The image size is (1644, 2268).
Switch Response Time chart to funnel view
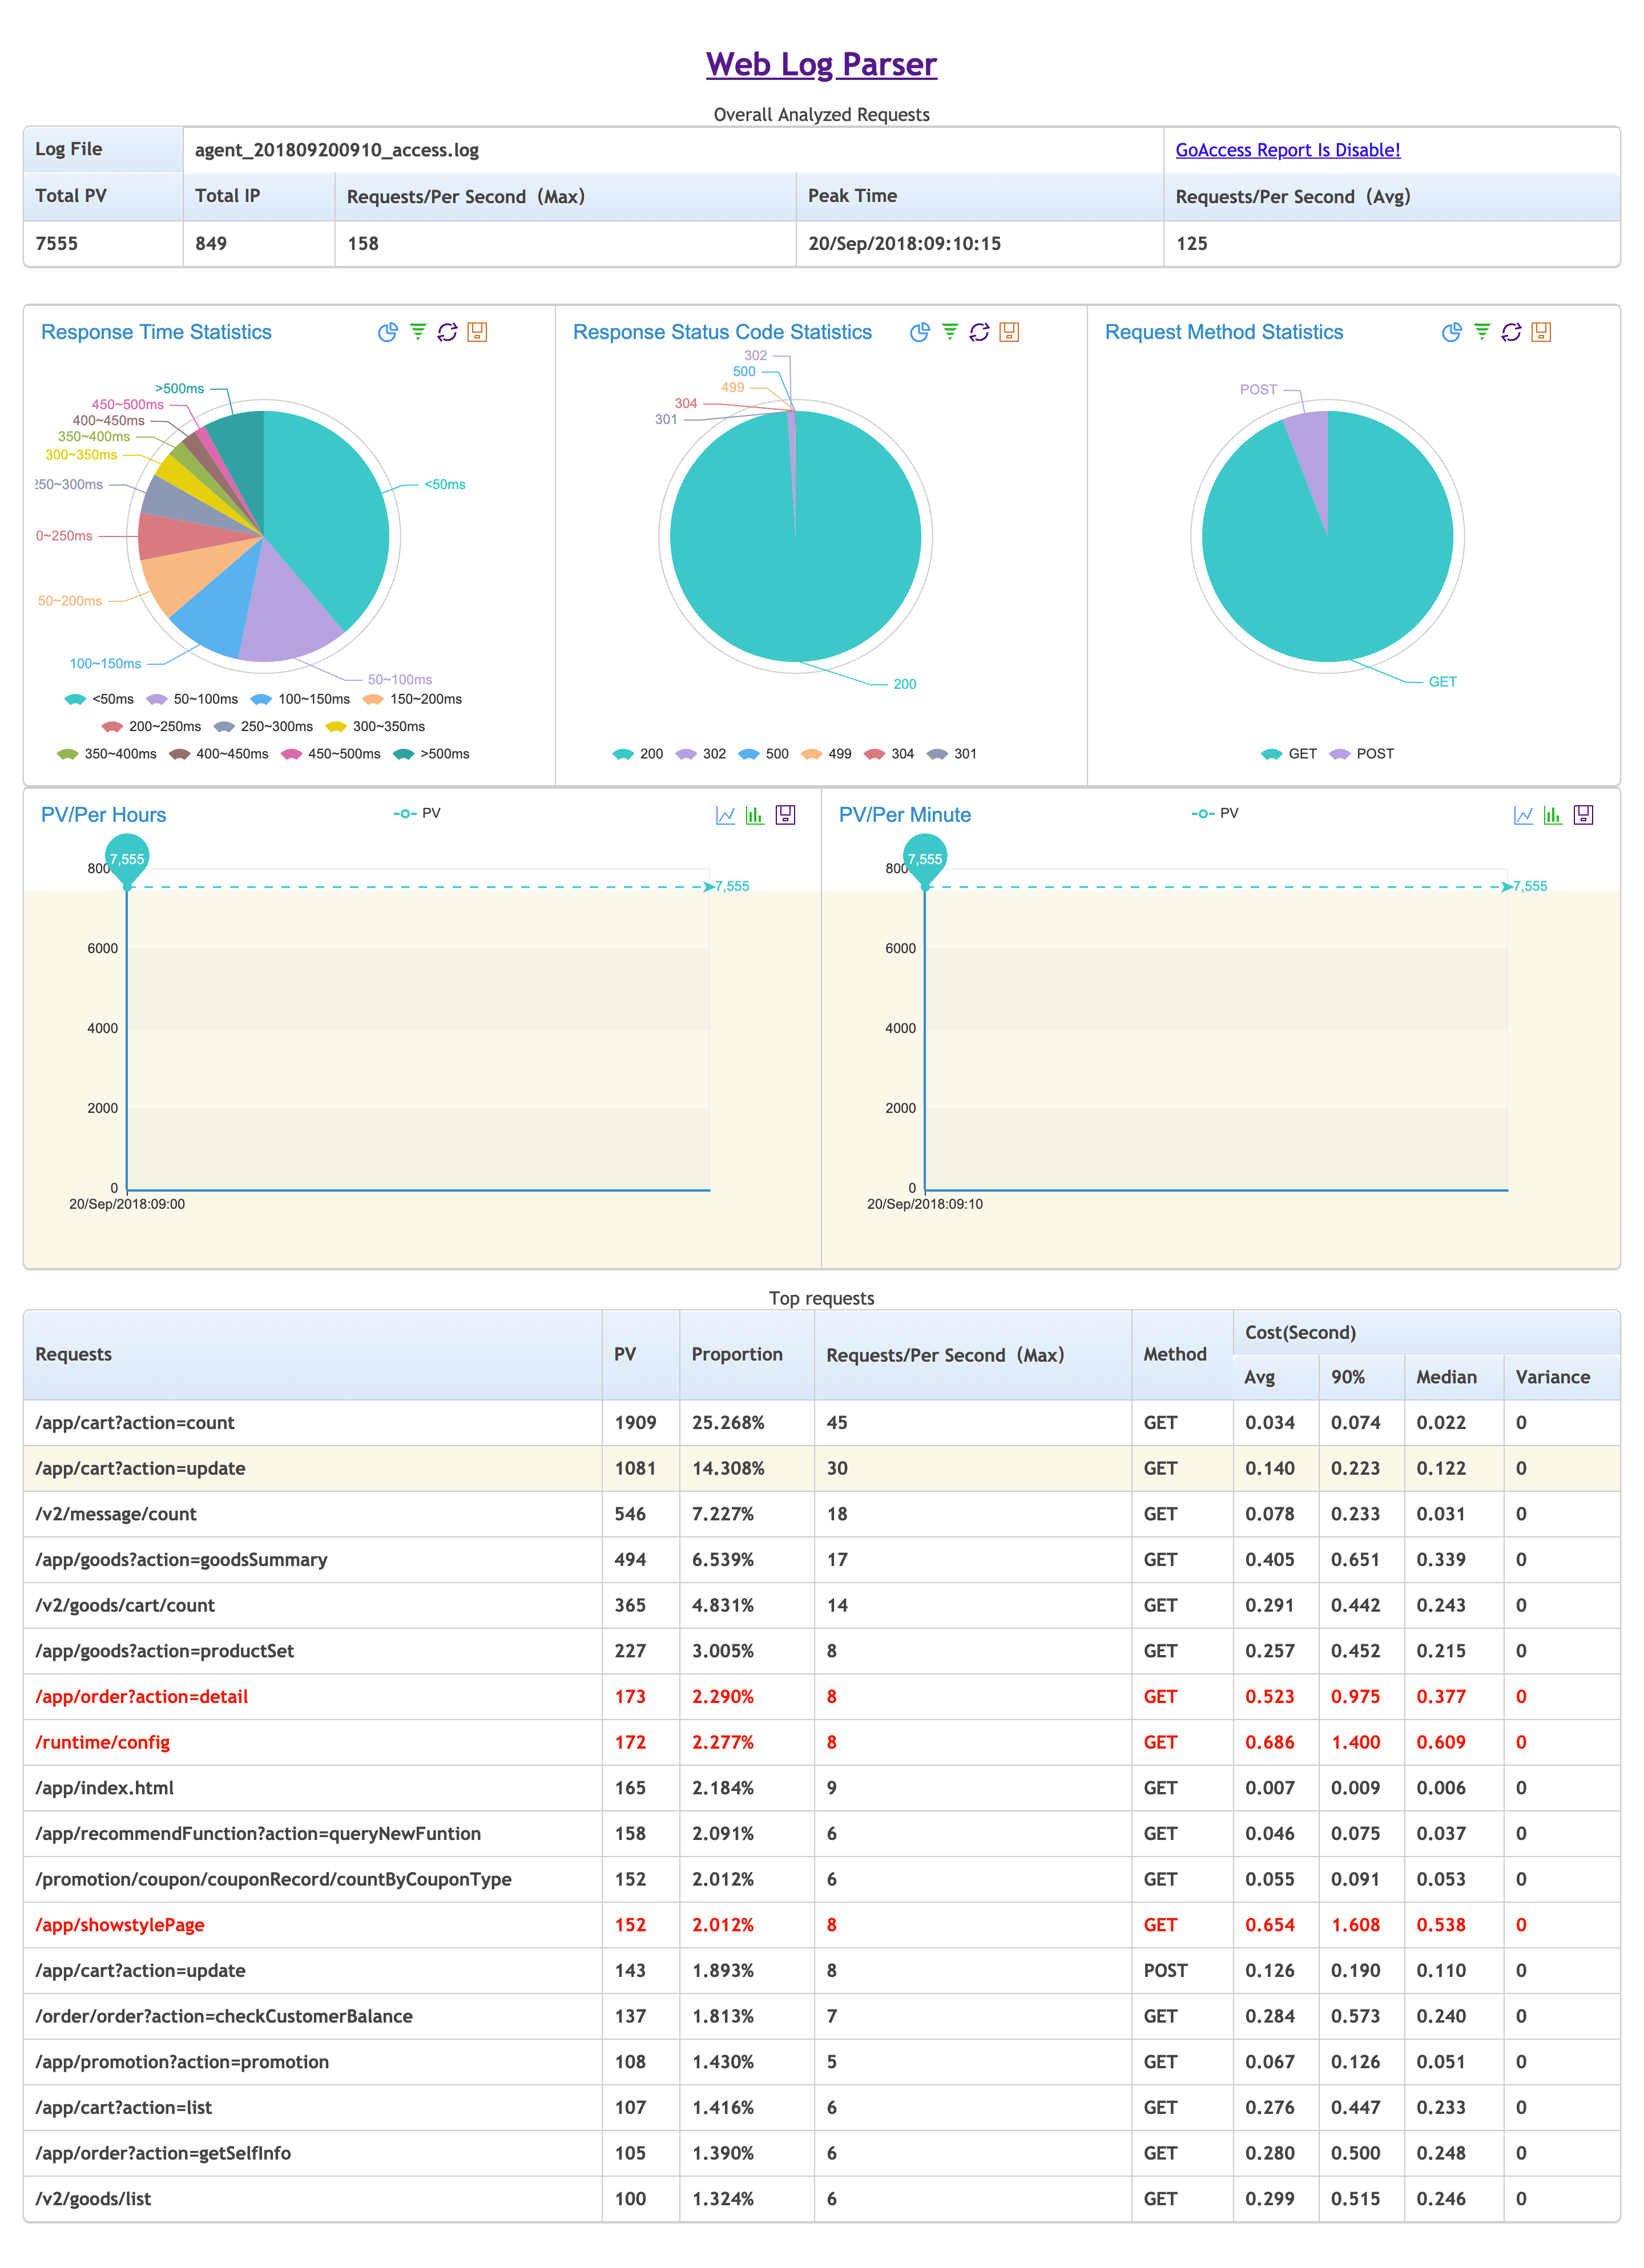(x=418, y=332)
